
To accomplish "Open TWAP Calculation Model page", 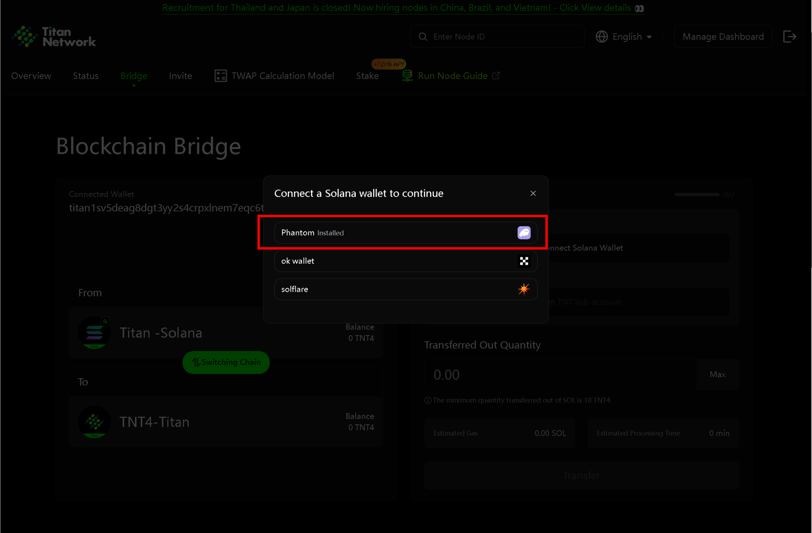I will click(x=274, y=76).
